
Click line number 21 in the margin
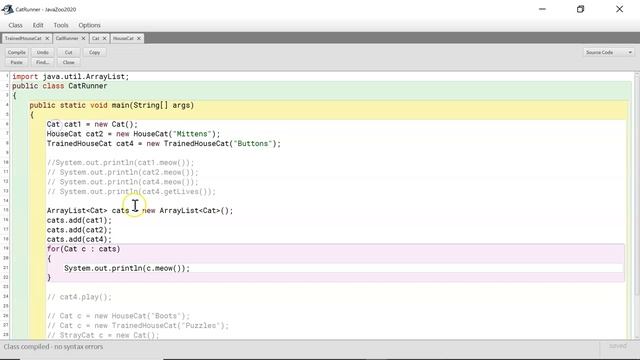point(6,268)
